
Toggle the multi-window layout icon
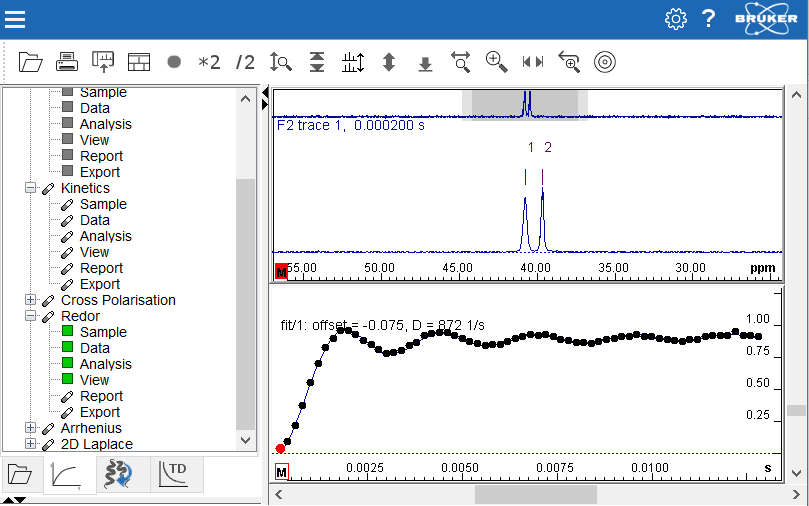pyautogui.click(x=139, y=62)
